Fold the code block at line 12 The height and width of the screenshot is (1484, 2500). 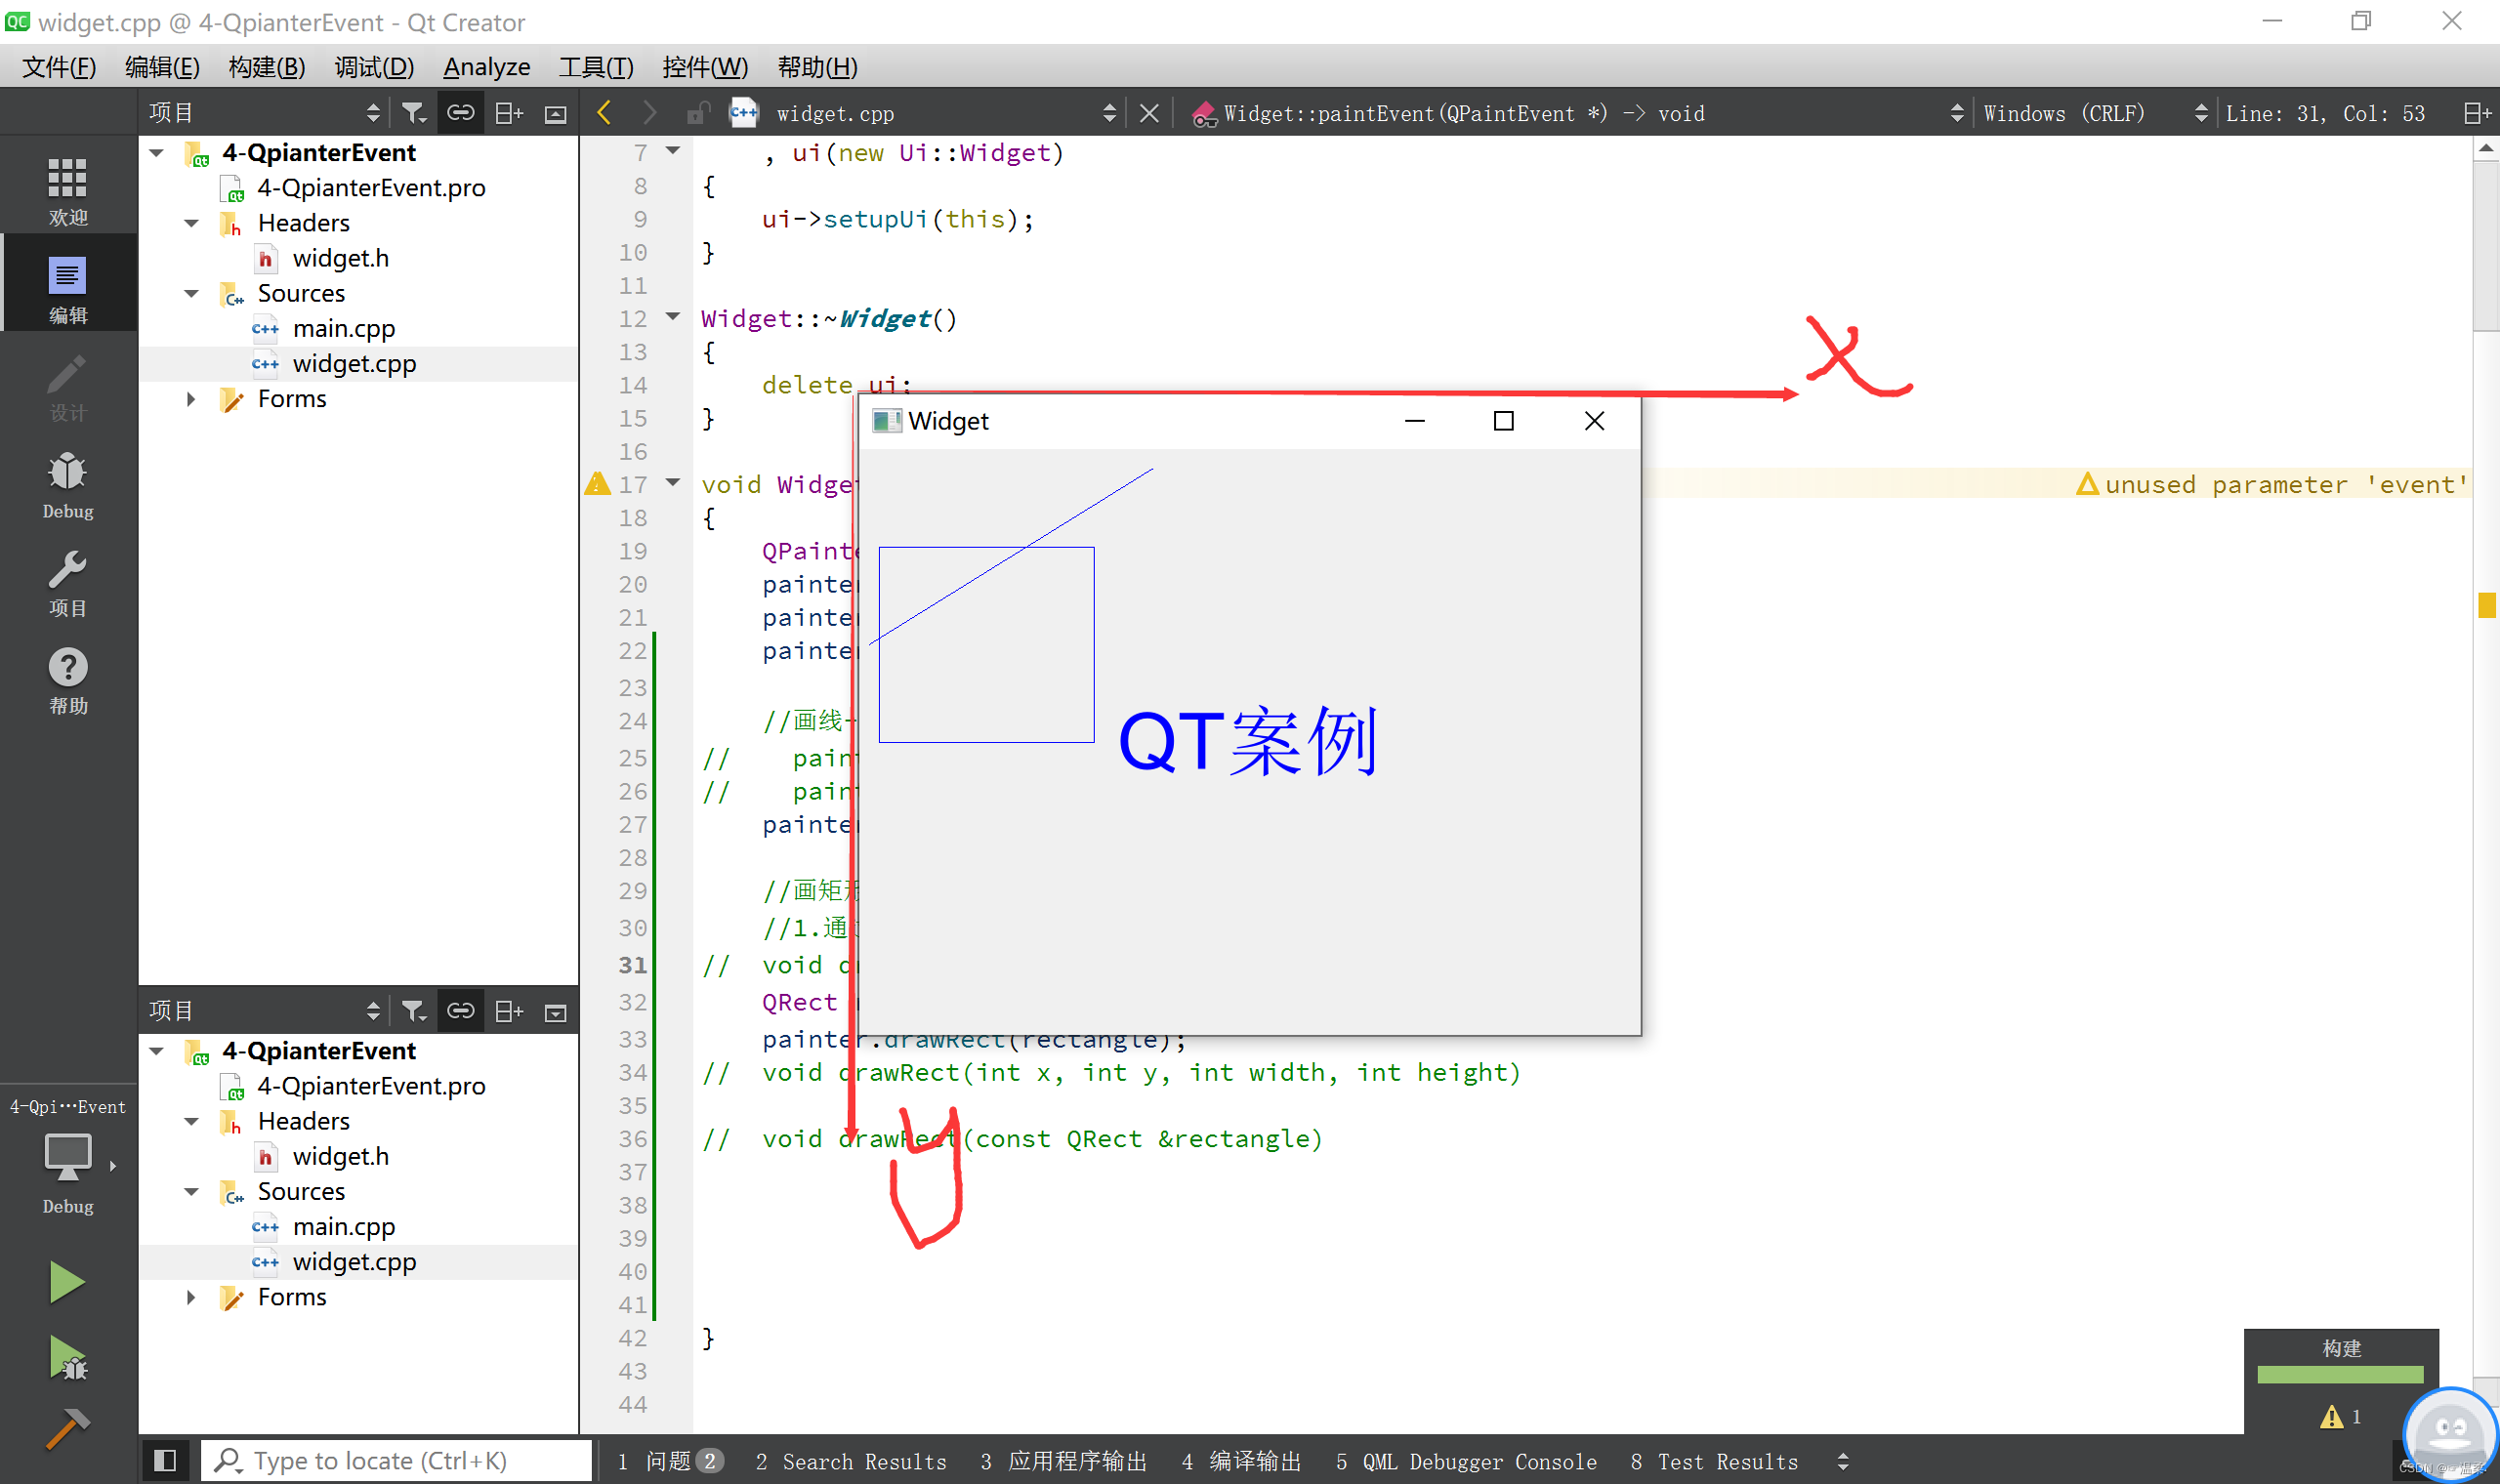[x=673, y=317]
